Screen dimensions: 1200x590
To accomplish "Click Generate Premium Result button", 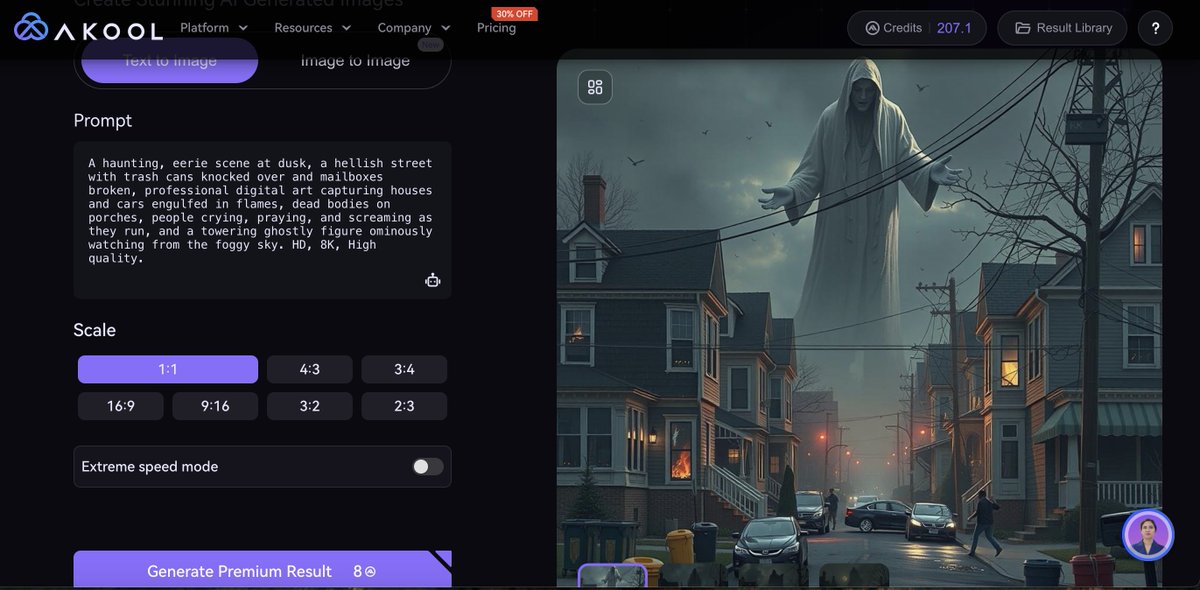I will coord(262,570).
